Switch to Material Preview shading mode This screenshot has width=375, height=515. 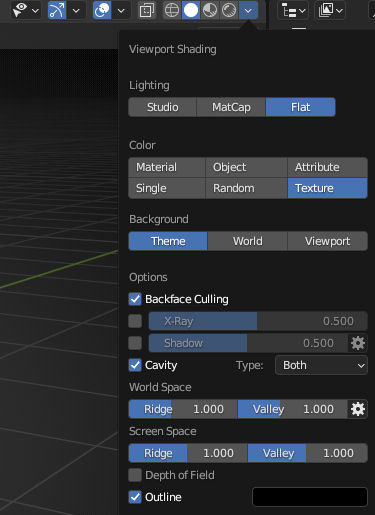(x=210, y=10)
